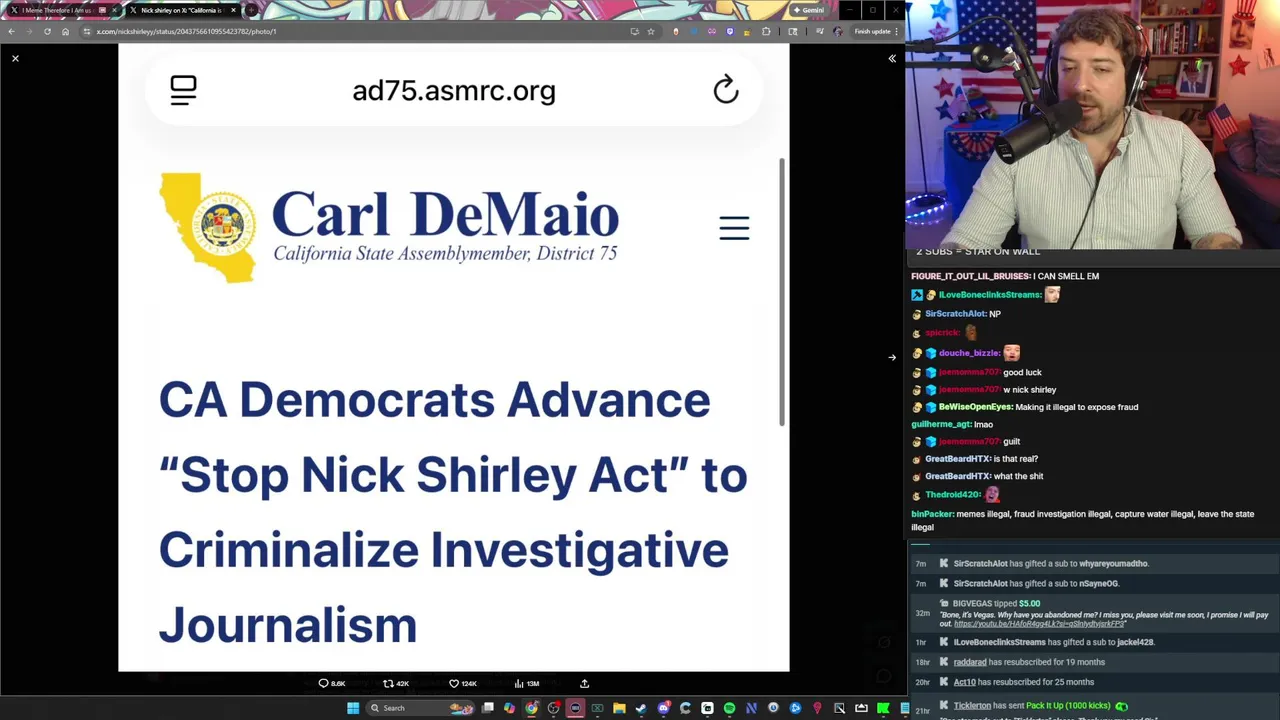Click Act10 in the resubscribed event
The height and width of the screenshot is (720, 1280).
964,682
